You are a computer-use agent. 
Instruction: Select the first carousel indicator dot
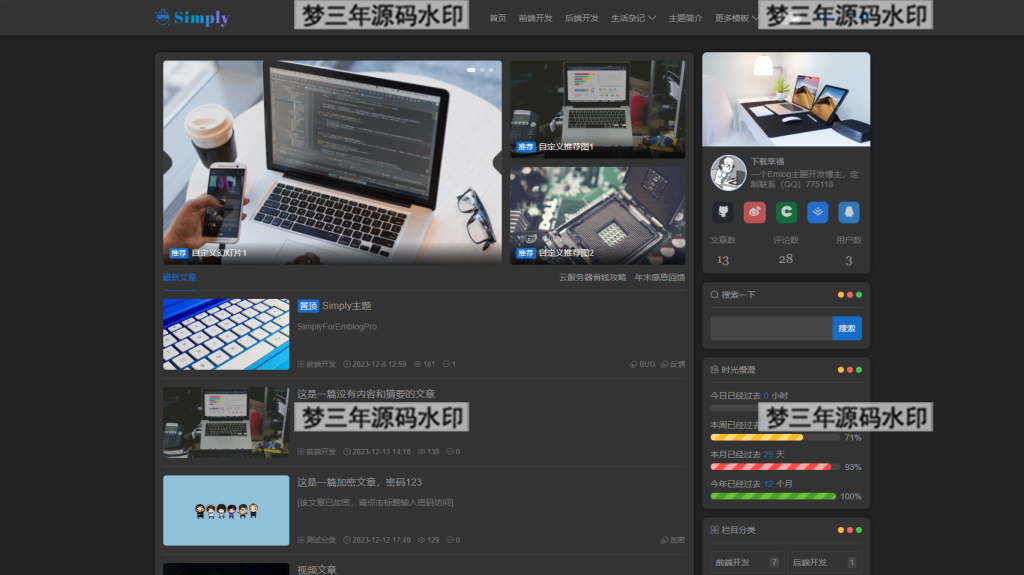[471, 70]
